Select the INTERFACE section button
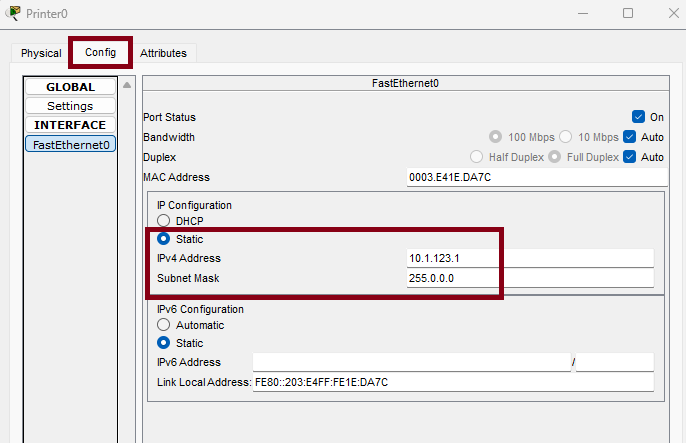 tap(70, 125)
